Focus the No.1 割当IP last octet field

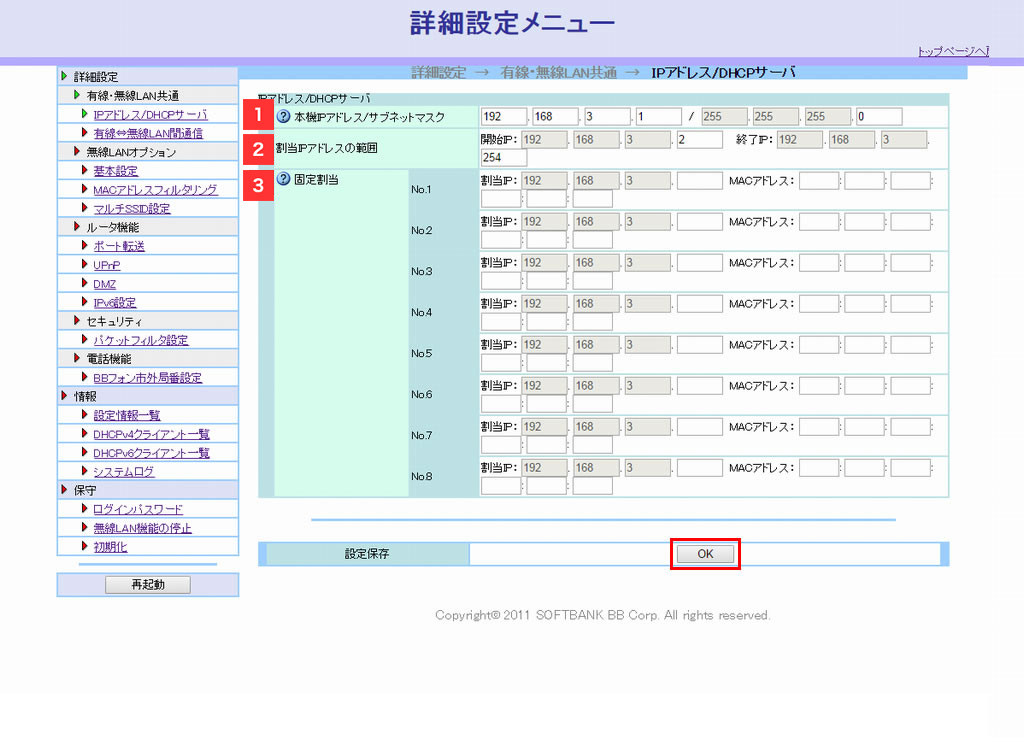coord(699,181)
